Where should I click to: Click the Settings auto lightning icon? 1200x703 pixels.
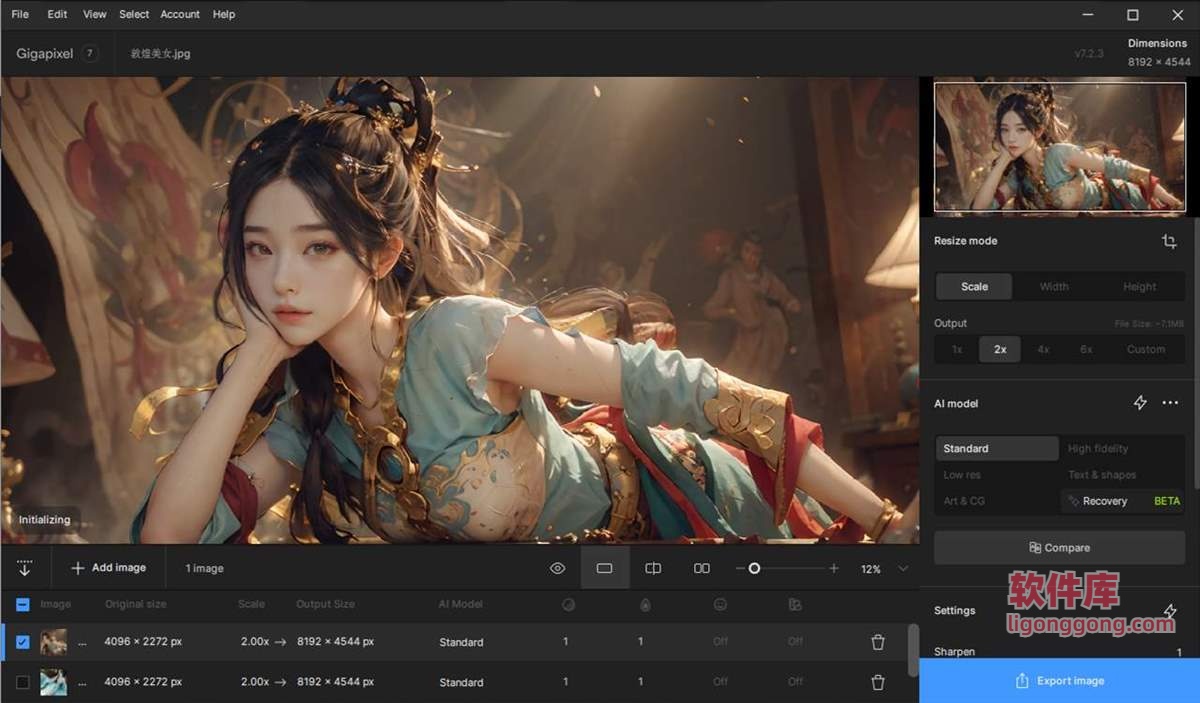click(x=1169, y=611)
